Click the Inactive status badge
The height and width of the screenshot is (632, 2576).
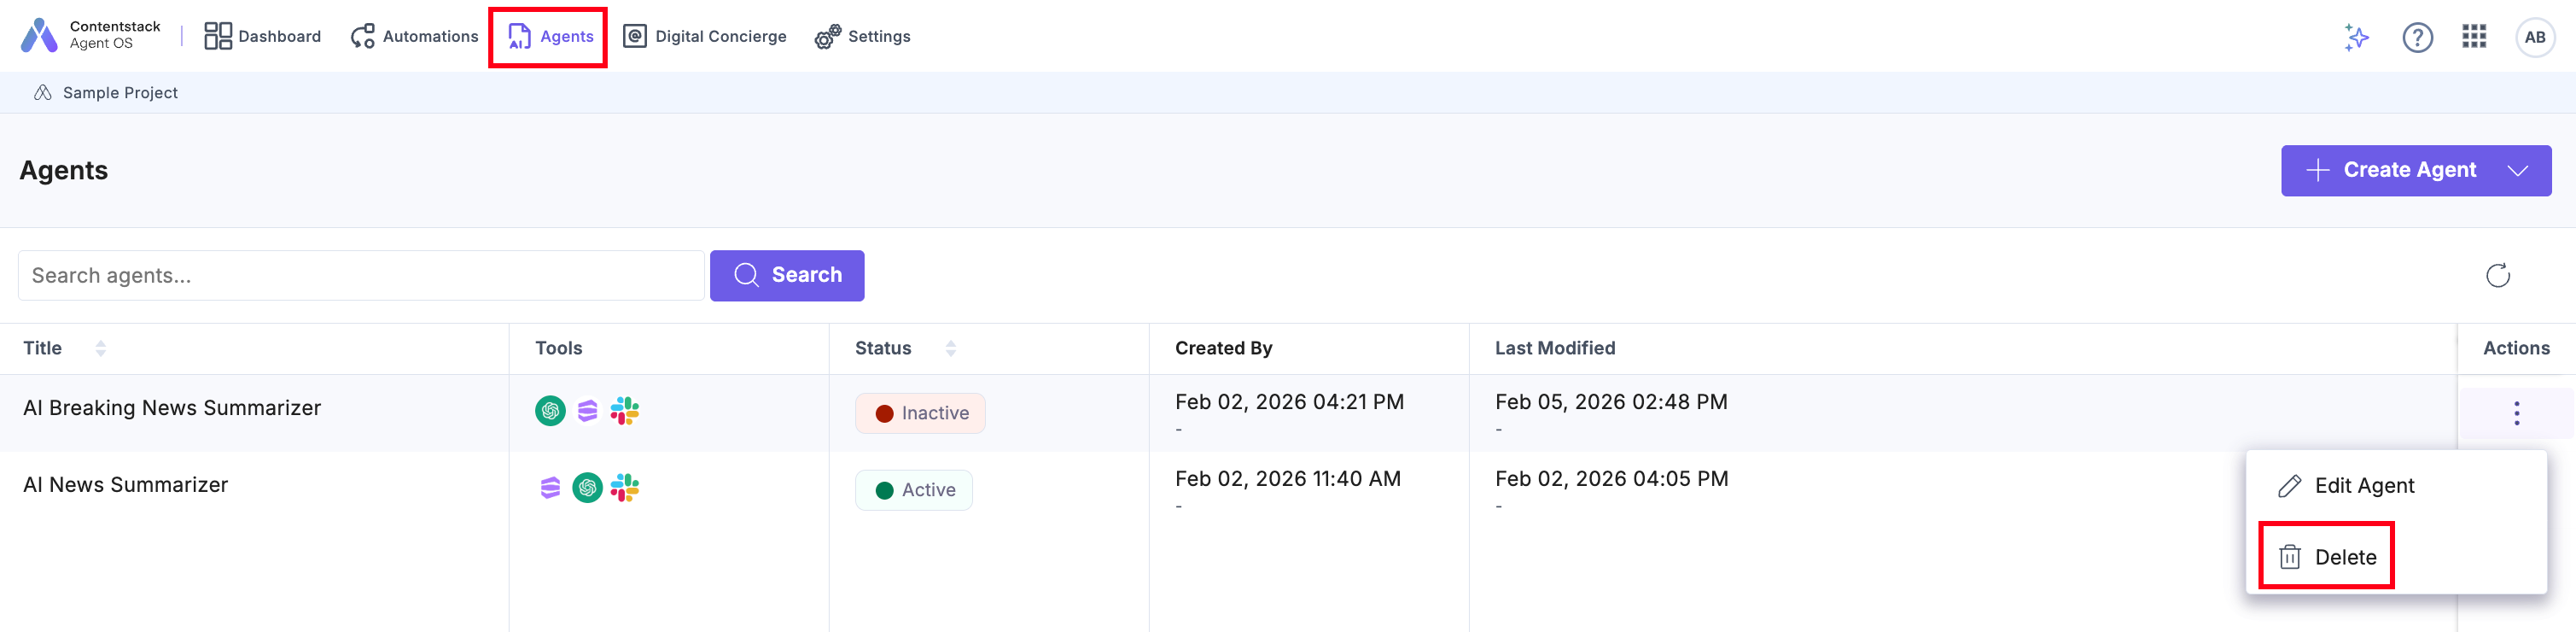click(920, 413)
